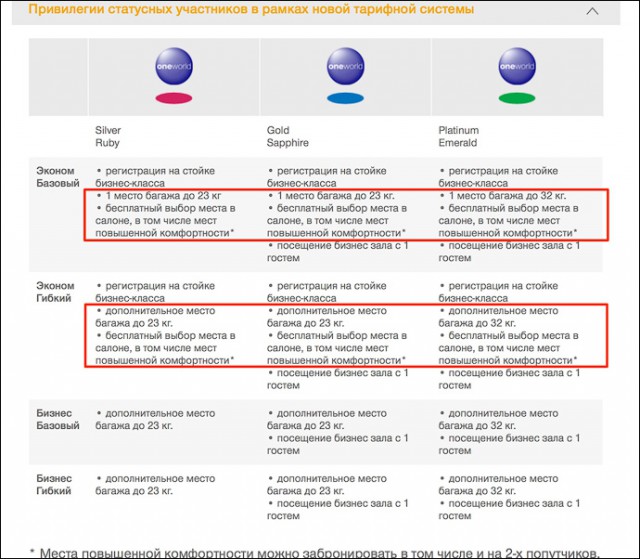640x559 pixels.
Task: Click '1 место багажа до 32 кг.' in Platinum column
Action: [x=507, y=196]
